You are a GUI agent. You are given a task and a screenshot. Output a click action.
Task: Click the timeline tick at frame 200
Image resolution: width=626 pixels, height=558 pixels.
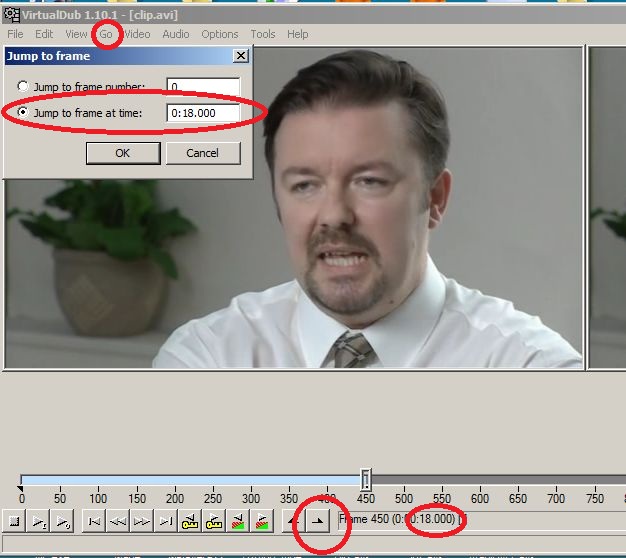pos(175,495)
